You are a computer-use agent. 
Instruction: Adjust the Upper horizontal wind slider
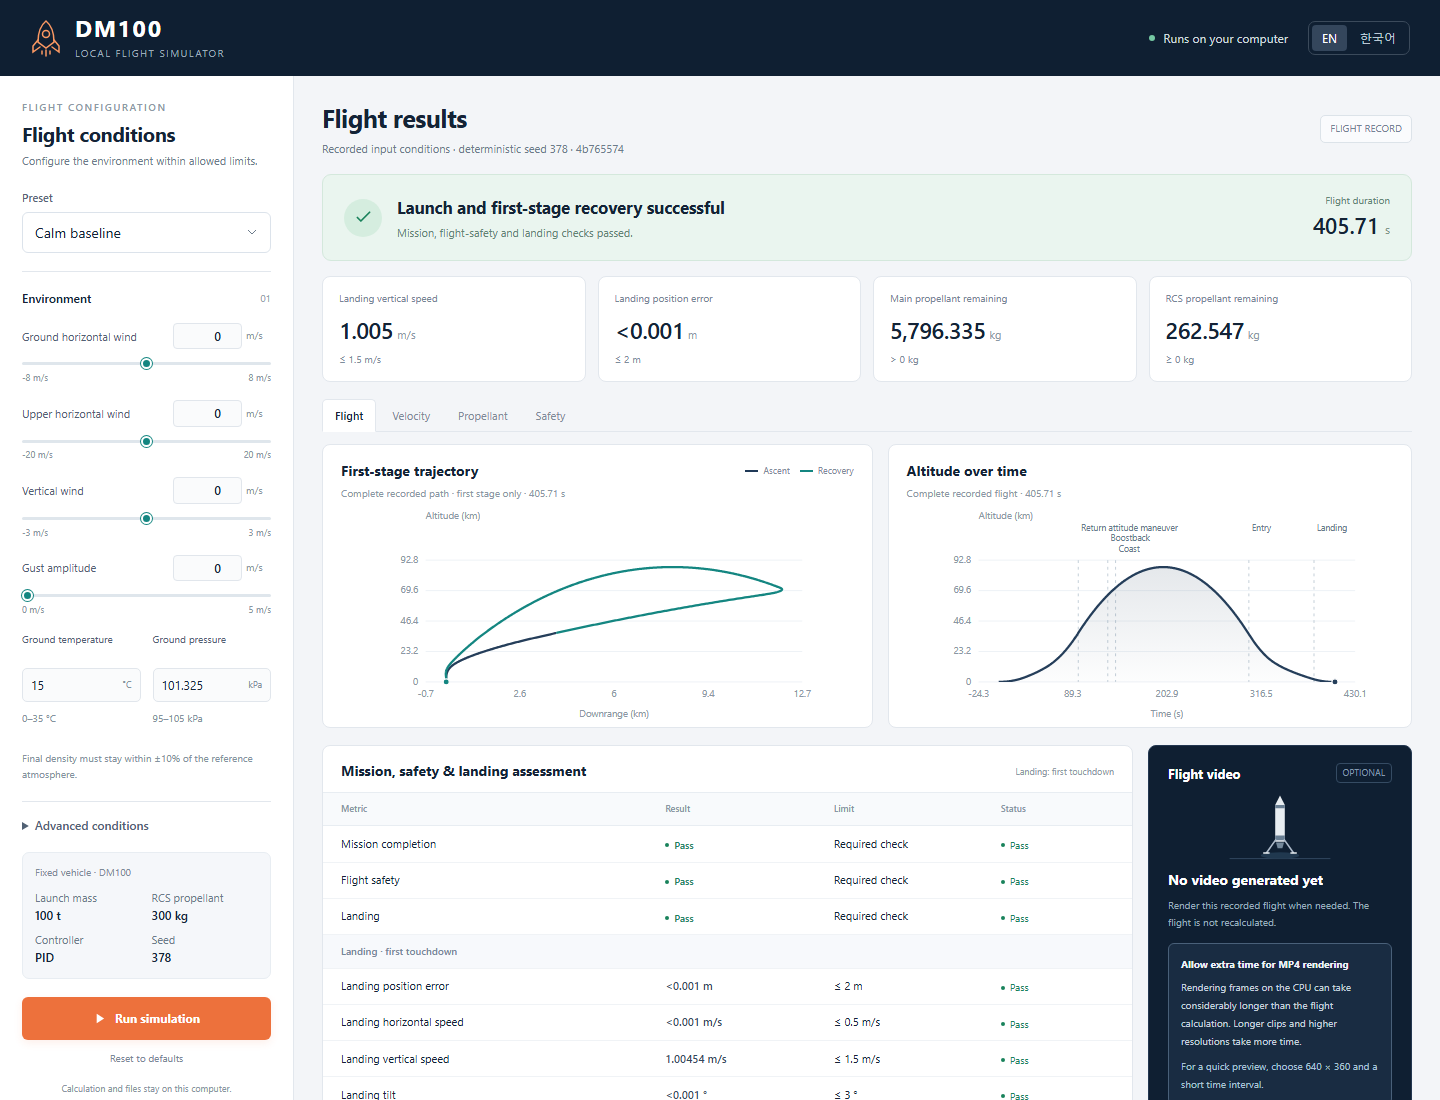[x=146, y=441]
